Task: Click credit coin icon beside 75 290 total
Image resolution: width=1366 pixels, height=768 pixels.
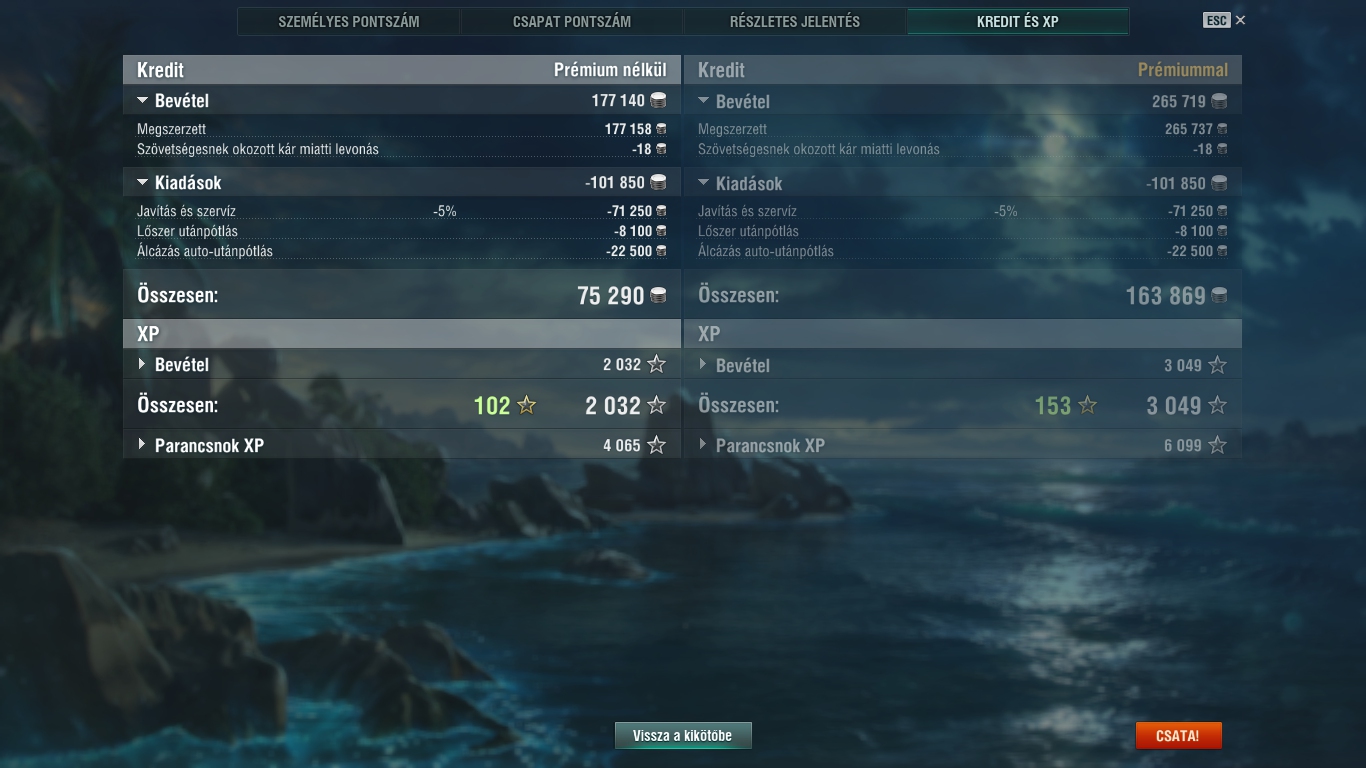Action: click(658, 295)
